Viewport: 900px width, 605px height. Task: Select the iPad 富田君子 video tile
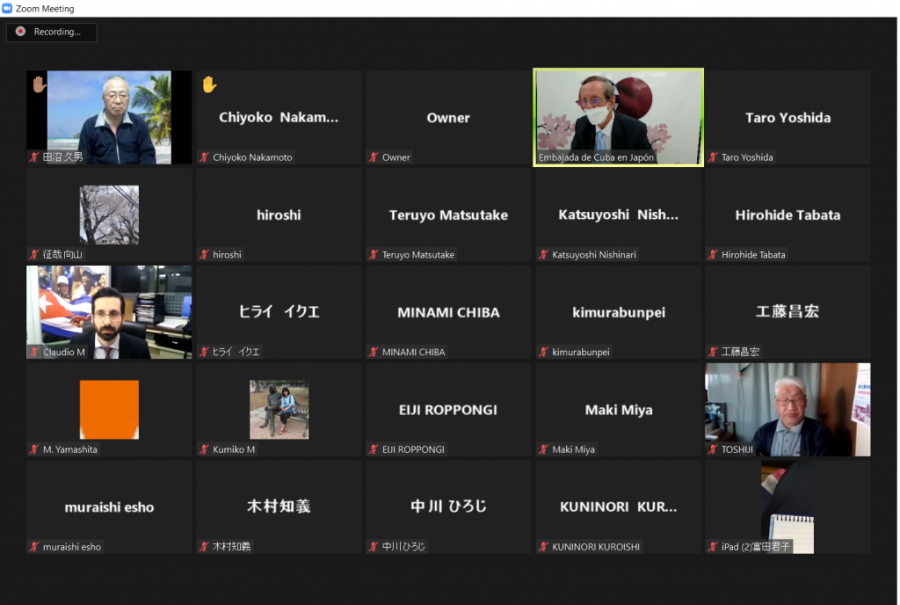click(x=787, y=507)
